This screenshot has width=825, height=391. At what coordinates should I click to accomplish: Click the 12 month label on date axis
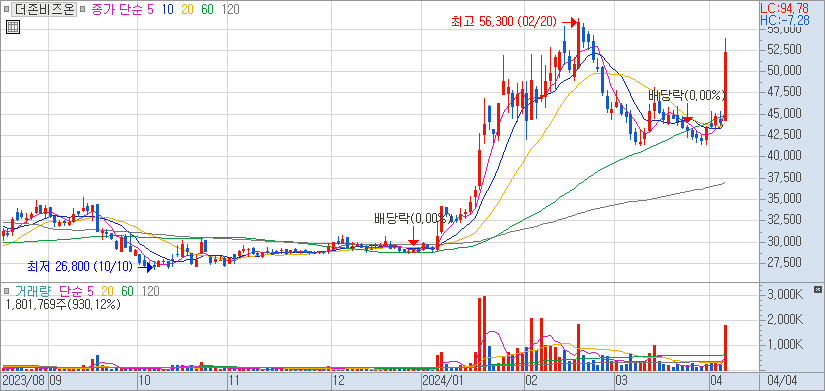click(340, 379)
